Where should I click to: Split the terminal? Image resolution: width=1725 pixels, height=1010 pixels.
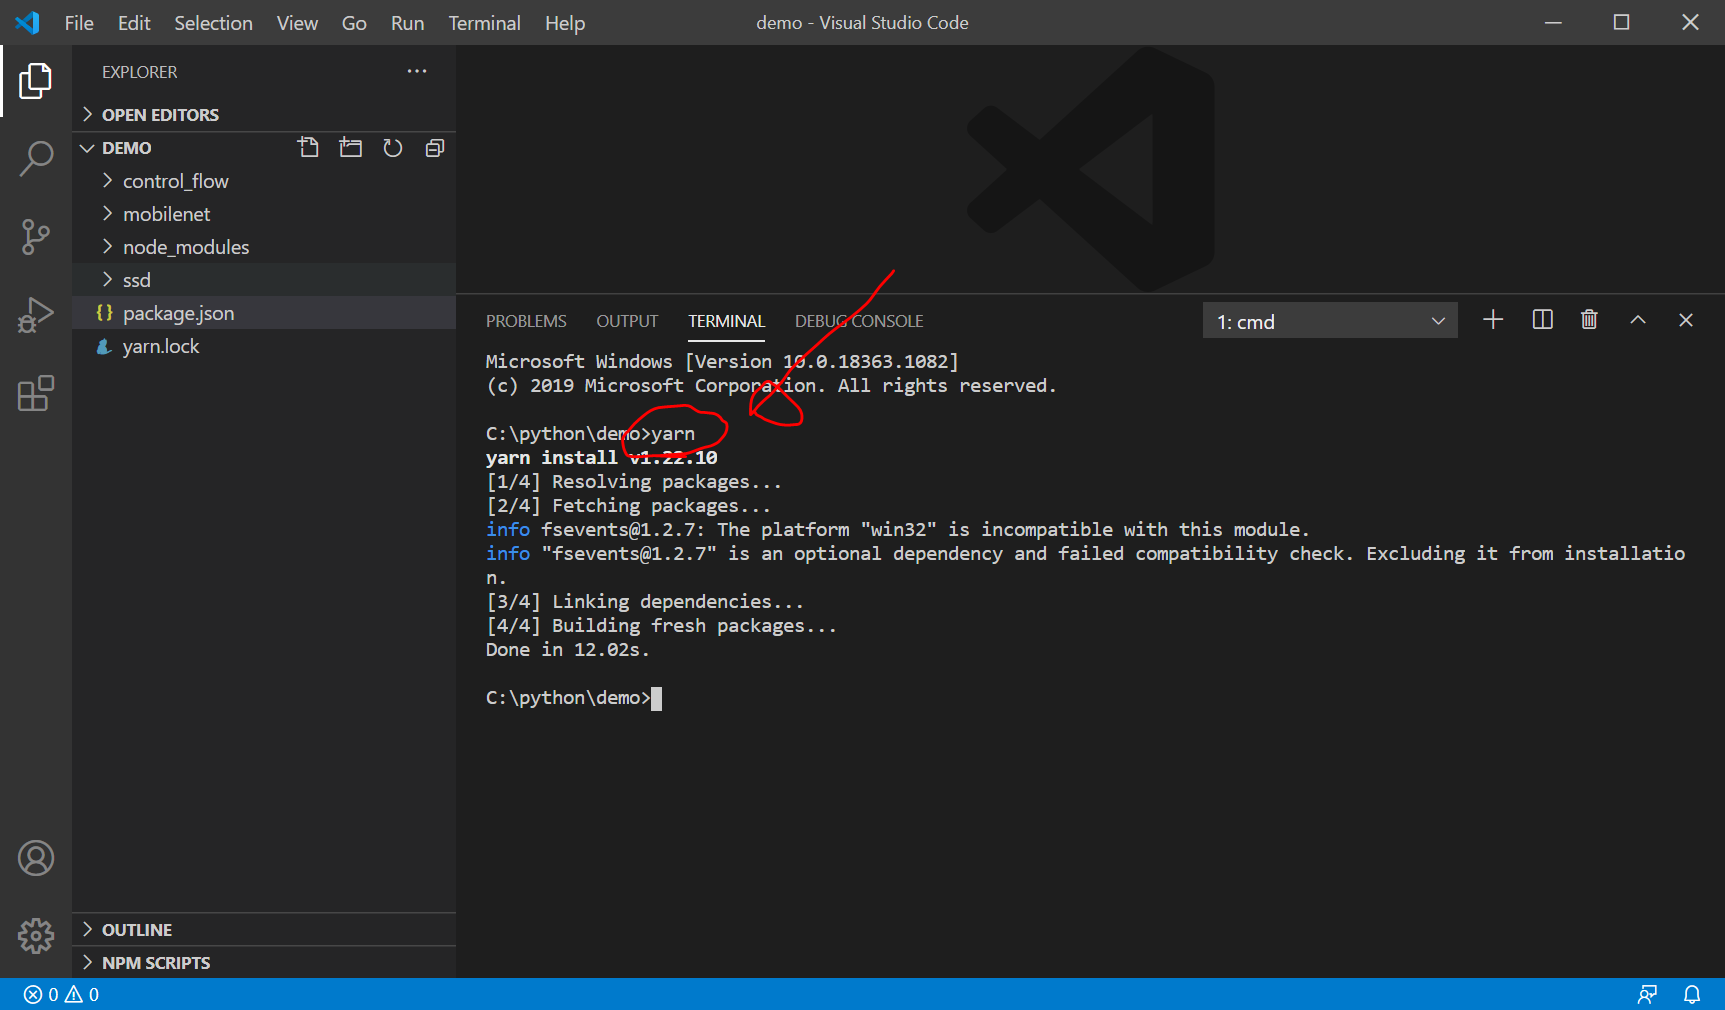click(1543, 320)
